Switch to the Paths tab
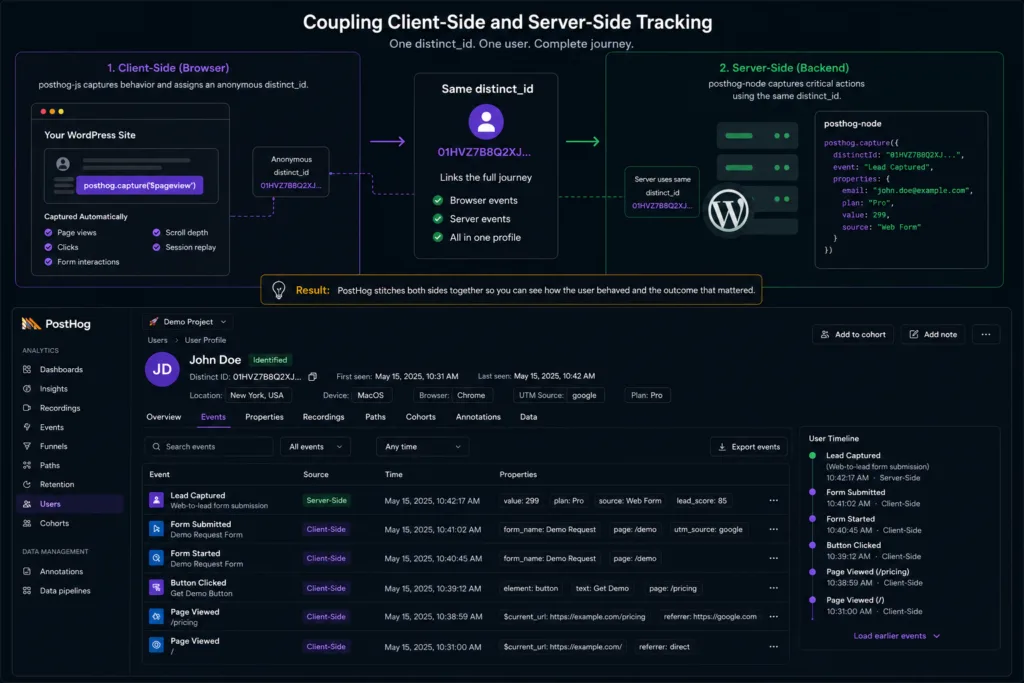Viewport: 1024px width, 683px height. (x=376, y=417)
